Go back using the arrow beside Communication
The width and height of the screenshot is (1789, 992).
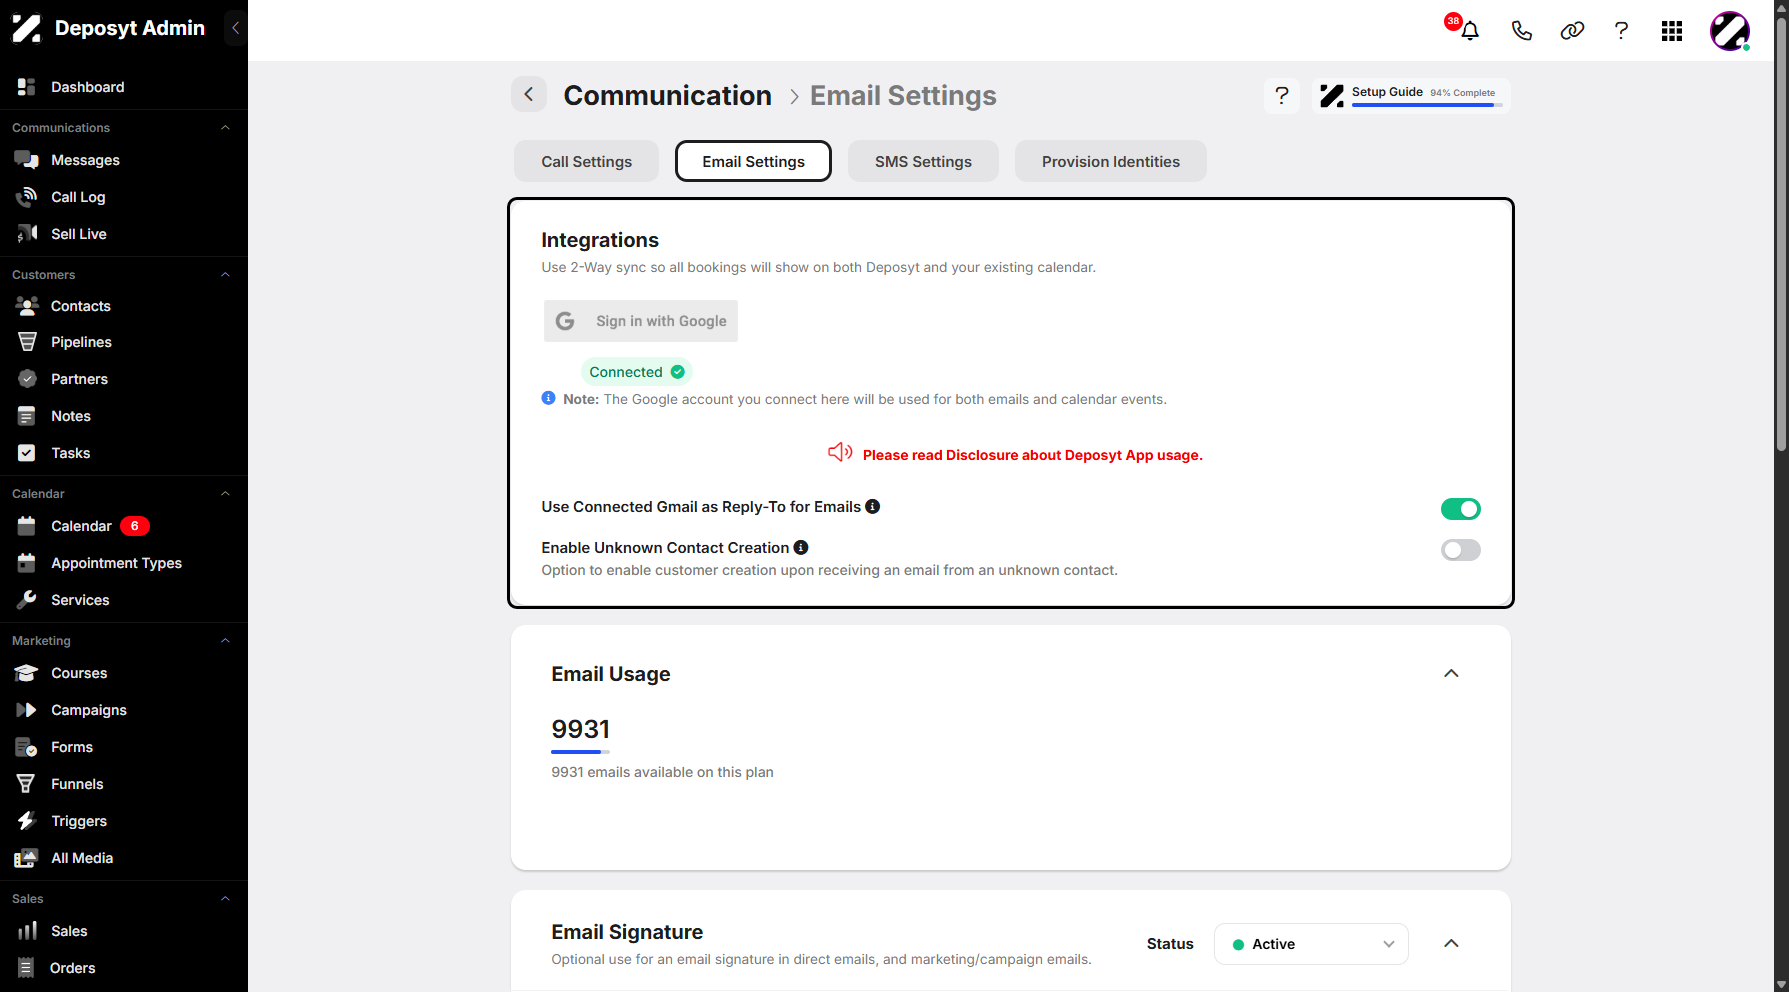tap(529, 95)
